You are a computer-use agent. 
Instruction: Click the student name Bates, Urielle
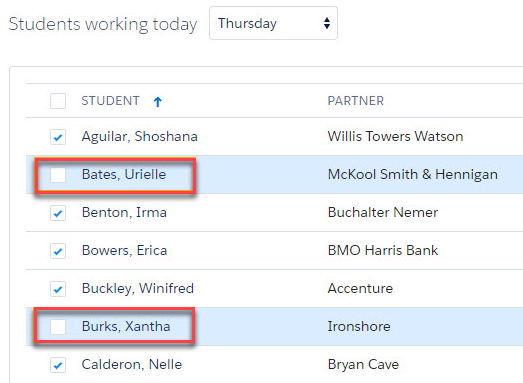point(124,174)
